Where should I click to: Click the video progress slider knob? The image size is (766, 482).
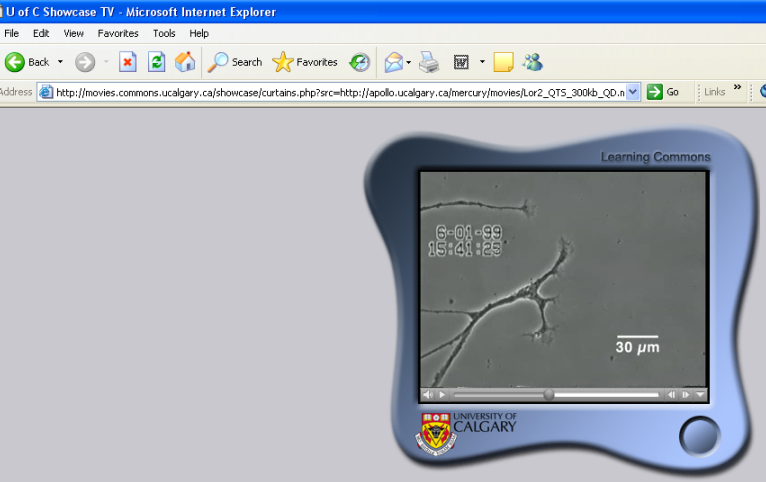pos(549,395)
